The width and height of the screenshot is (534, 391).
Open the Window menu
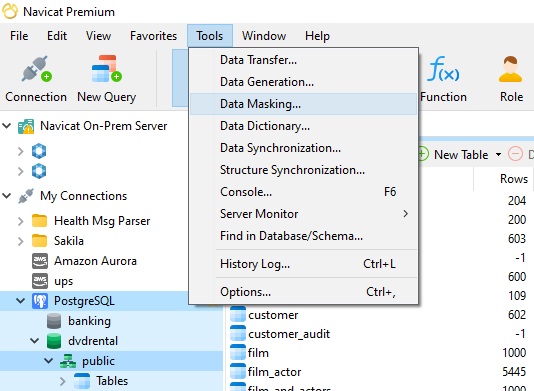pos(264,36)
